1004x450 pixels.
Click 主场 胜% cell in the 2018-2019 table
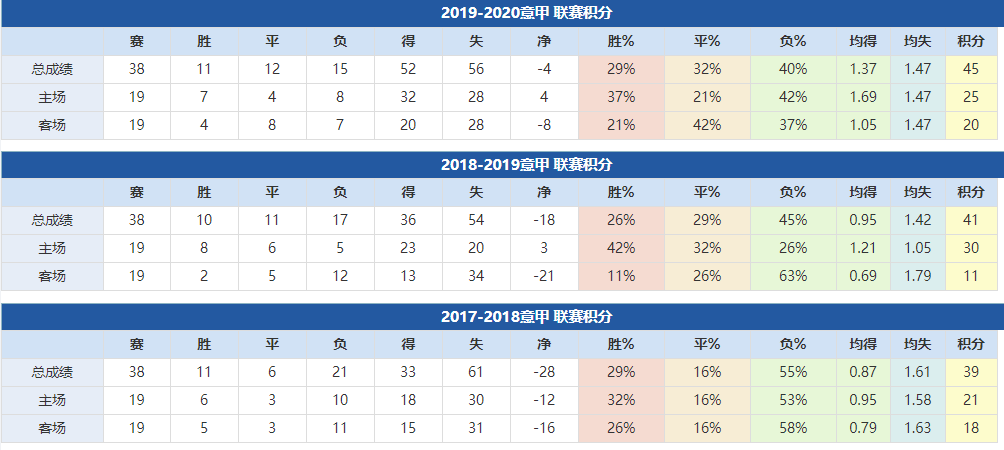(620, 248)
